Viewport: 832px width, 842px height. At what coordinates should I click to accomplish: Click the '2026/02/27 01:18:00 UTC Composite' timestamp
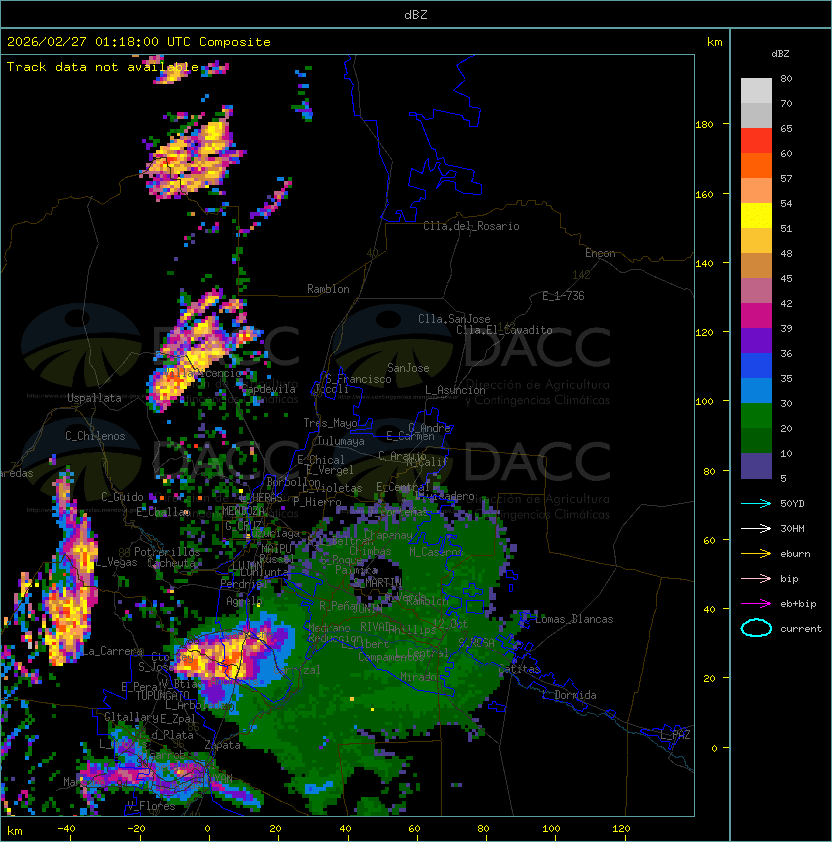pyautogui.click(x=139, y=42)
